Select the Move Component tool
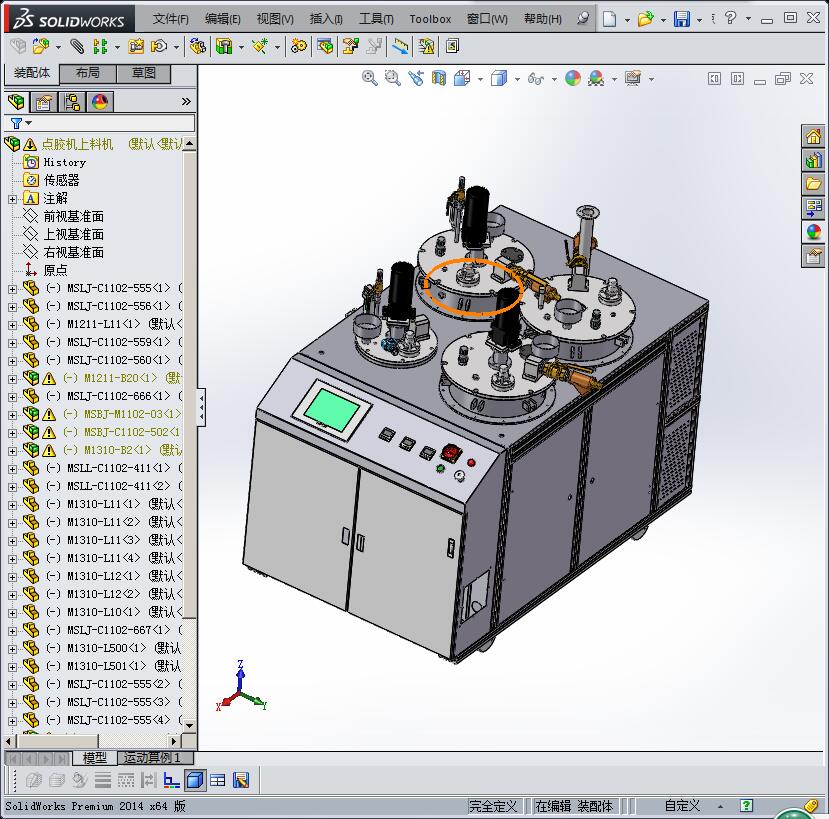This screenshot has height=819, width=829. click(159, 47)
